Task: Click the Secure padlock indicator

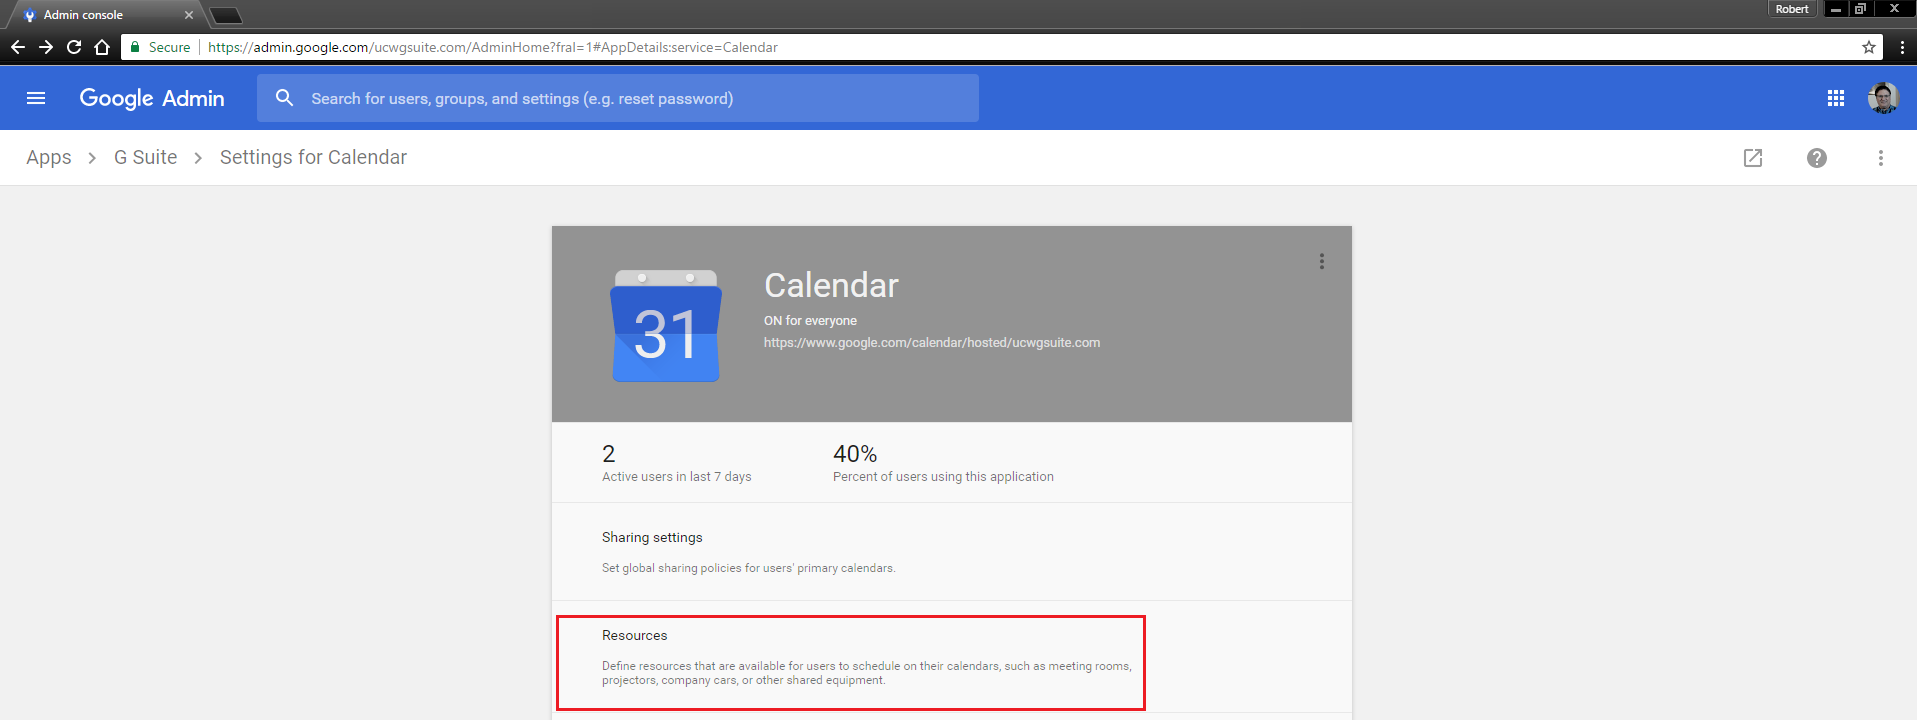Action: pos(160,47)
